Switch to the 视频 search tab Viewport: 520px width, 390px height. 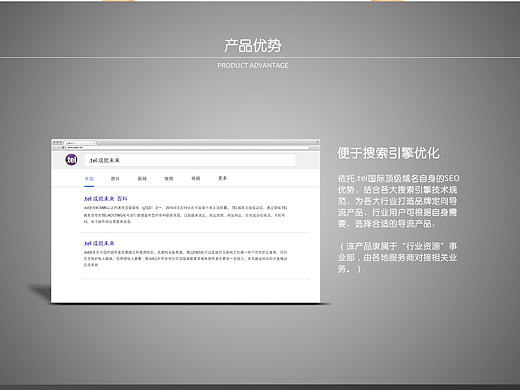[x=196, y=178]
